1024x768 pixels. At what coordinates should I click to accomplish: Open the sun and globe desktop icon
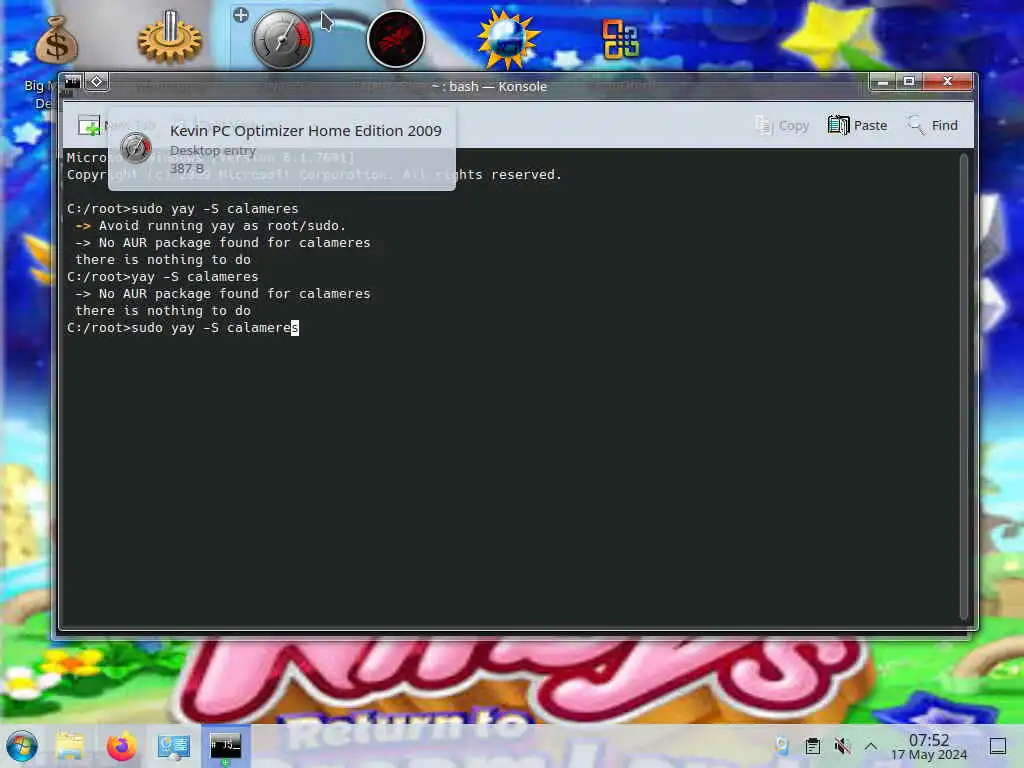click(x=508, y=39)
